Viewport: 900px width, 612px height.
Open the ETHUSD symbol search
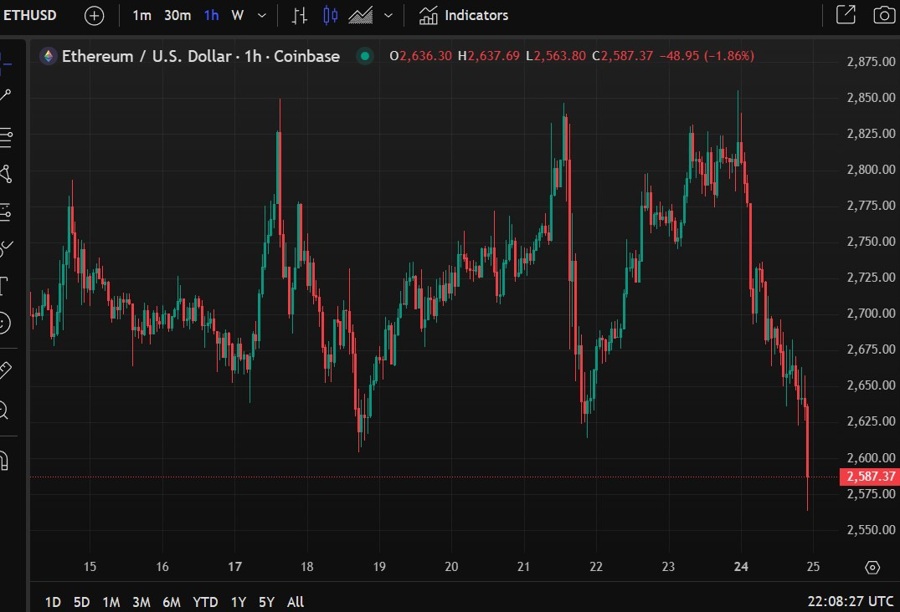tap(30, 15)
